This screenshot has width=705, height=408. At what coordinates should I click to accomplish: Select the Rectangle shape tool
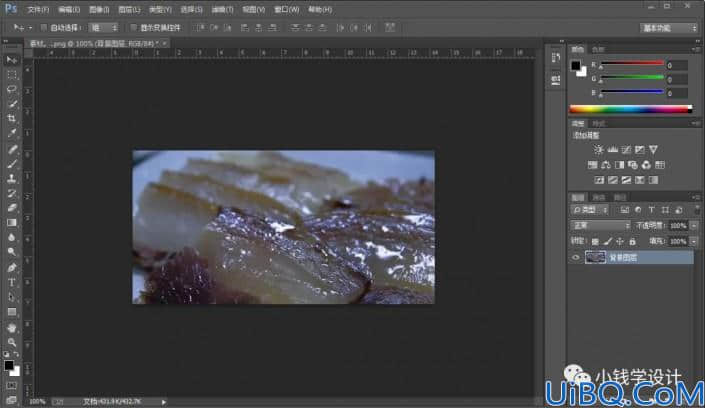[x=12, y=312]
